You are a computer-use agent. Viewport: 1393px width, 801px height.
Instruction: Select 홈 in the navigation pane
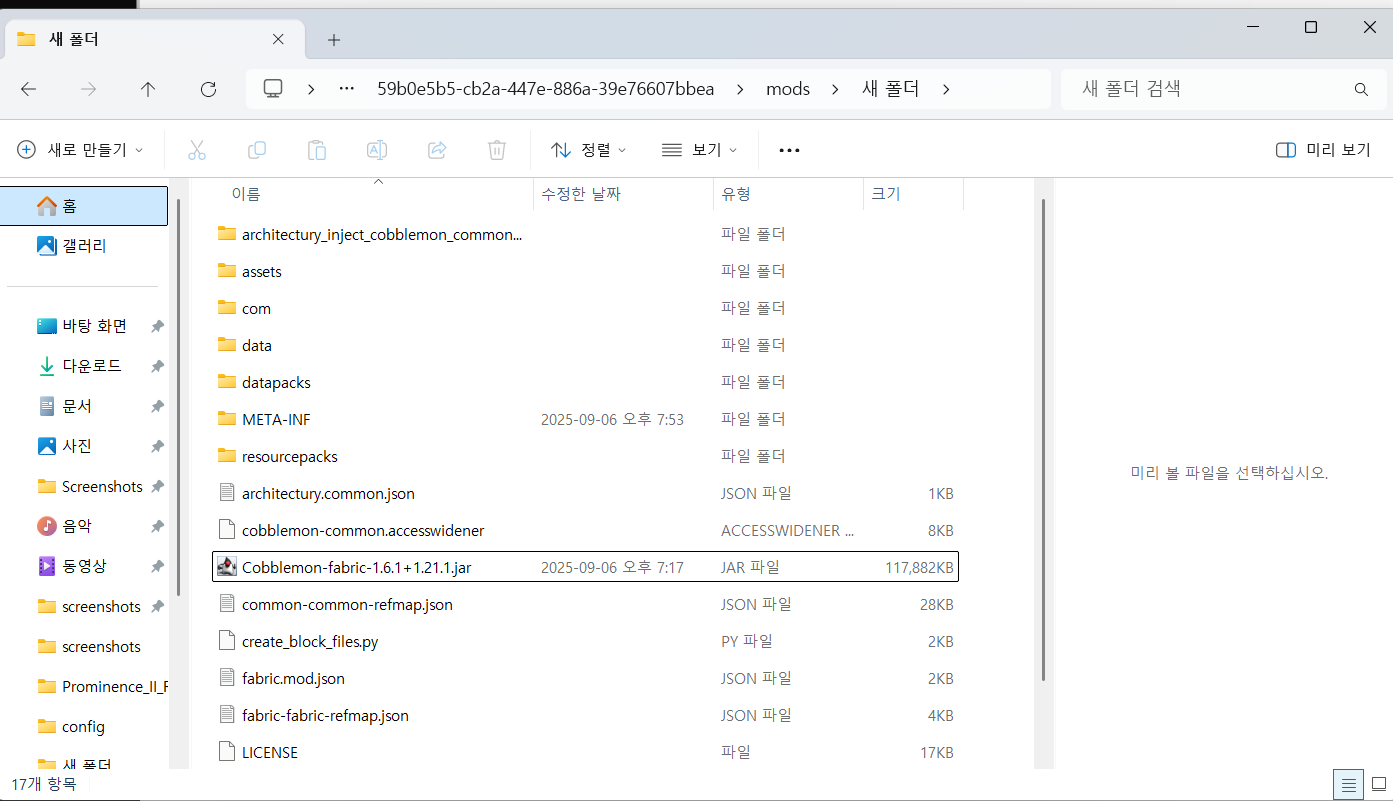pyautogui.click(x=84, y=206)
